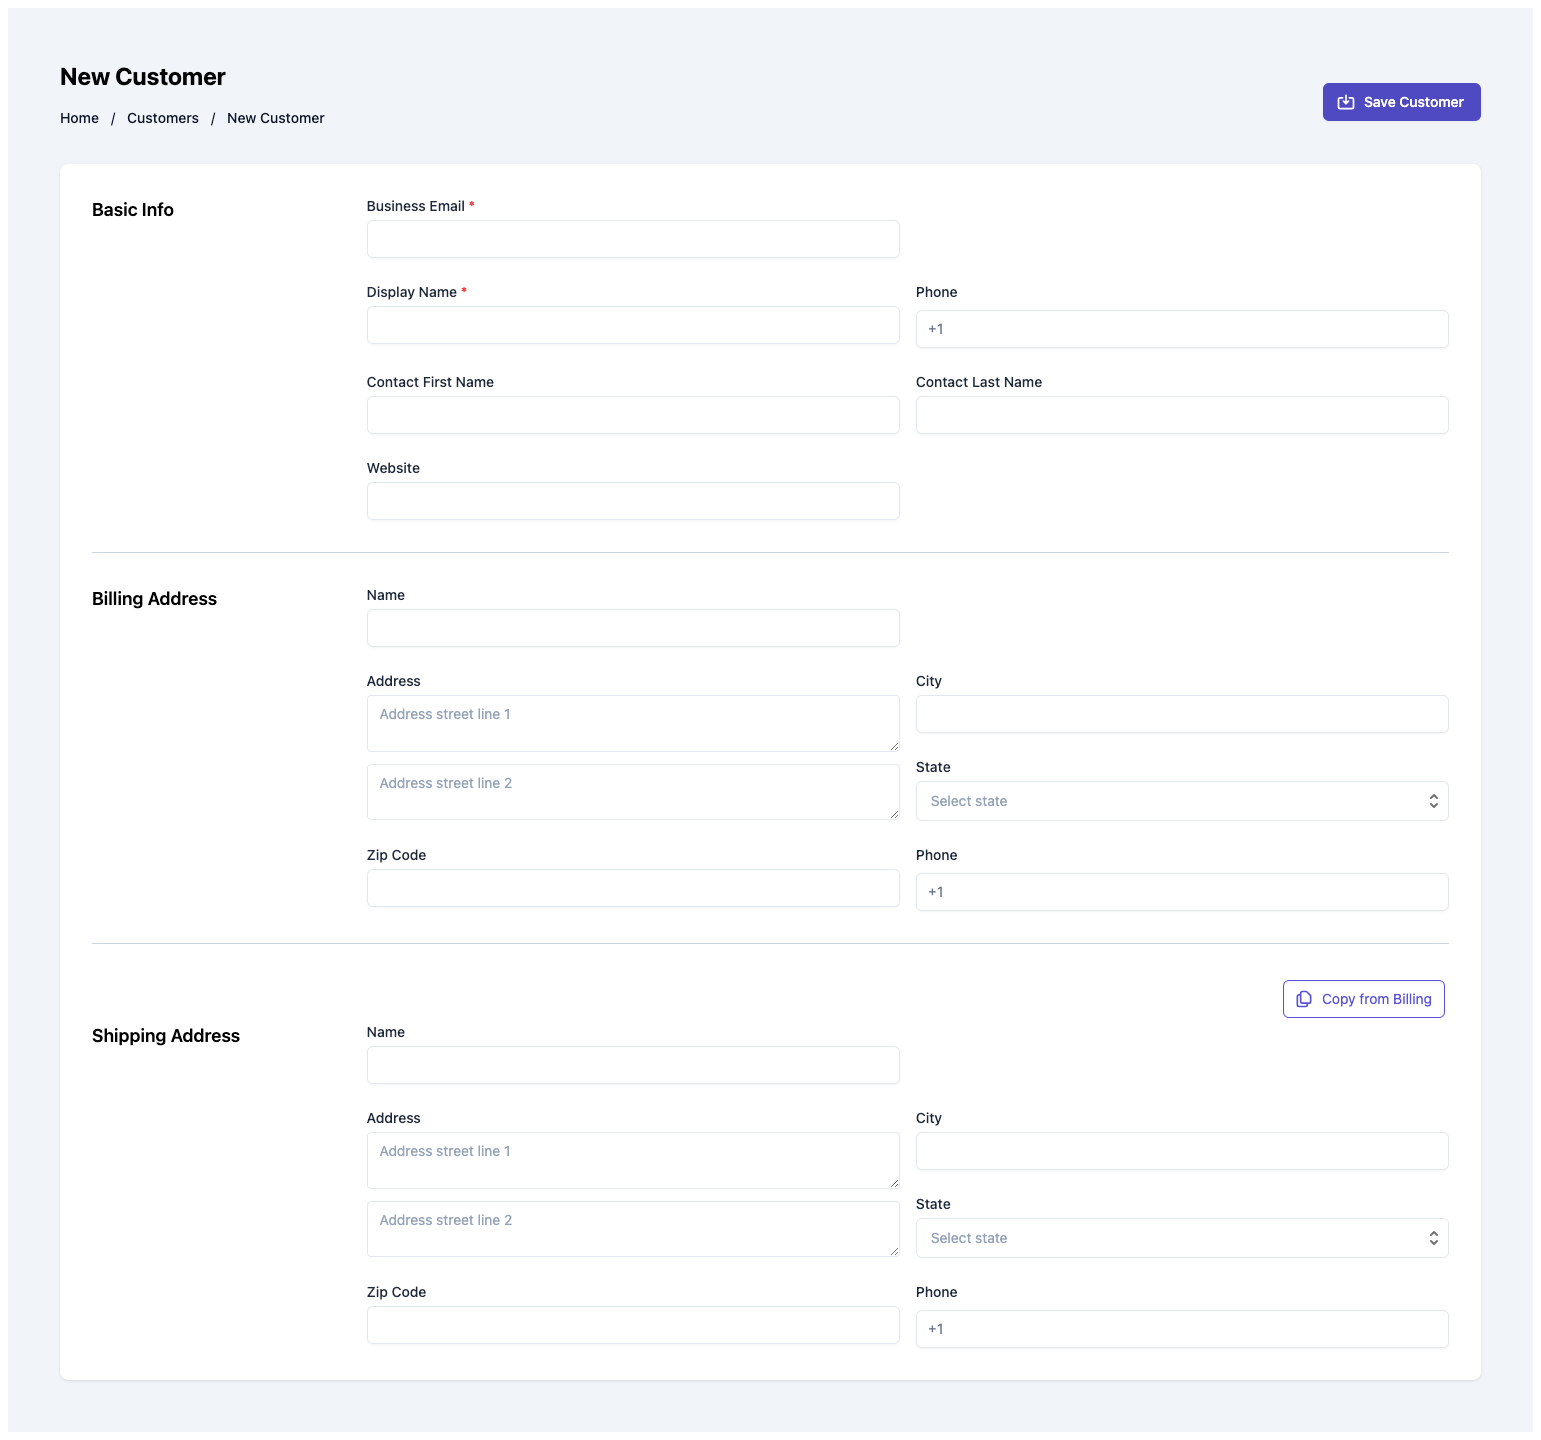Focus the Billing Address City field

(1182, 714)
